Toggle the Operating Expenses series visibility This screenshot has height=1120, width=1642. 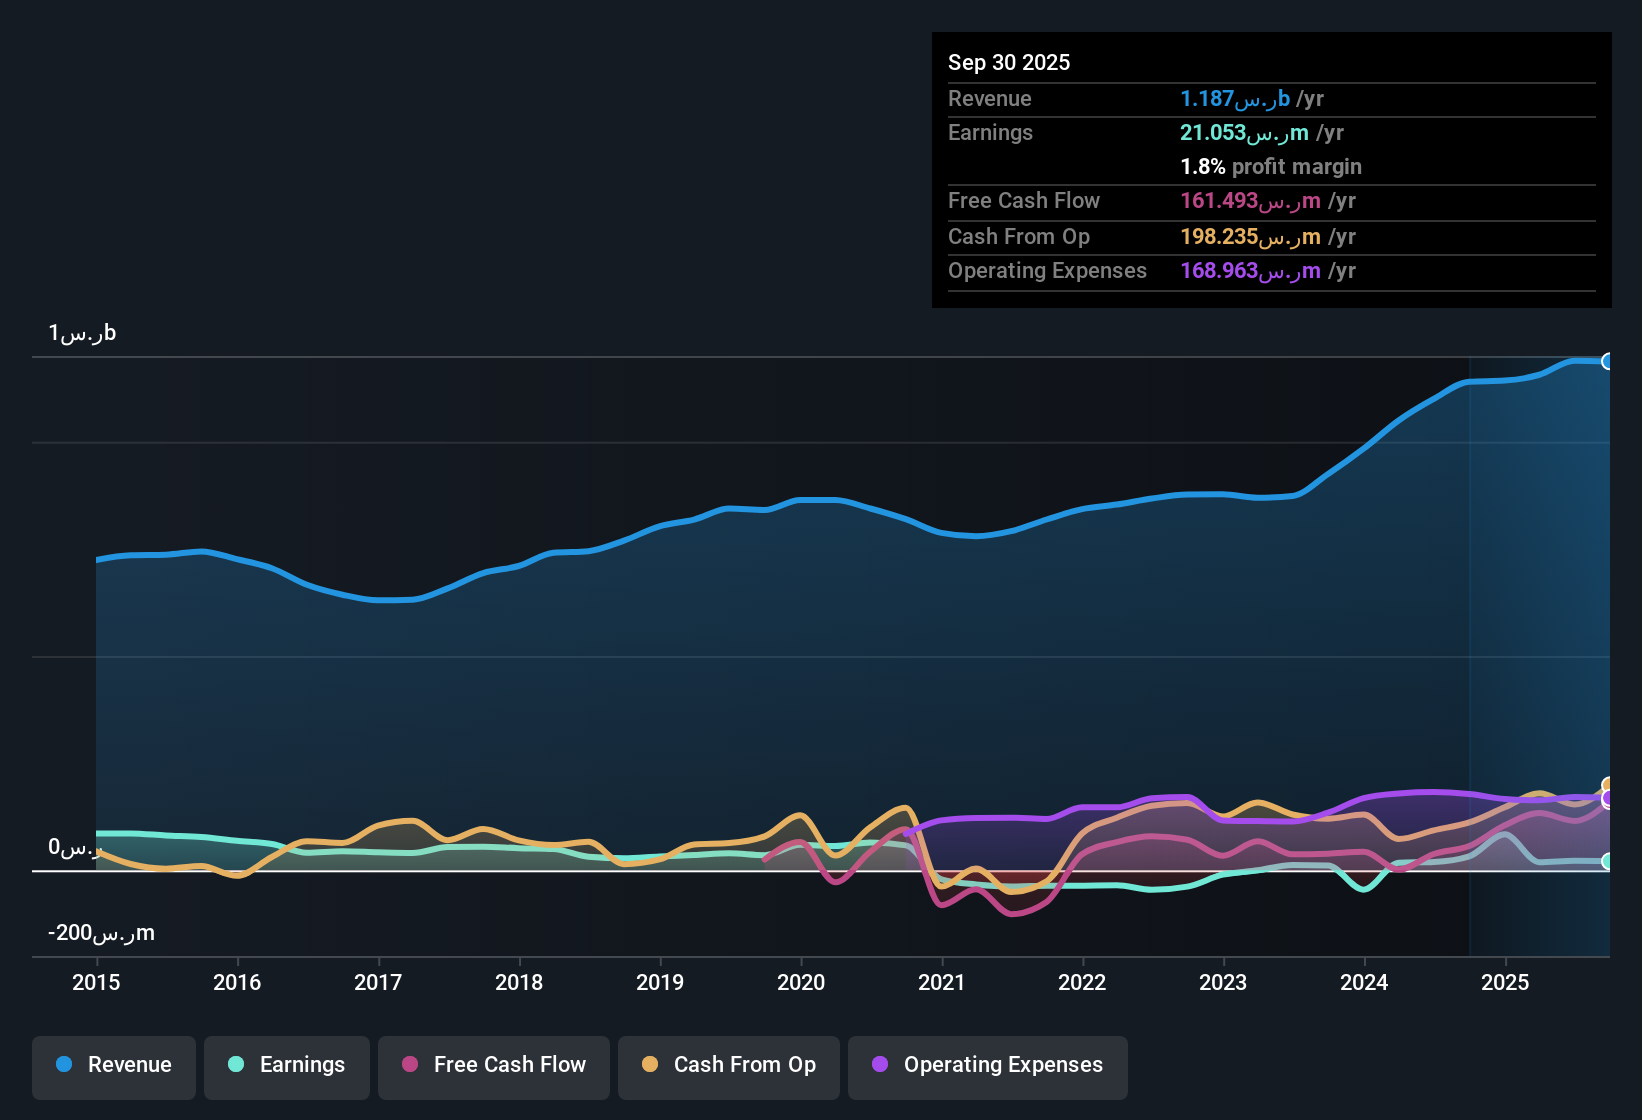(x=987, y=1065)
